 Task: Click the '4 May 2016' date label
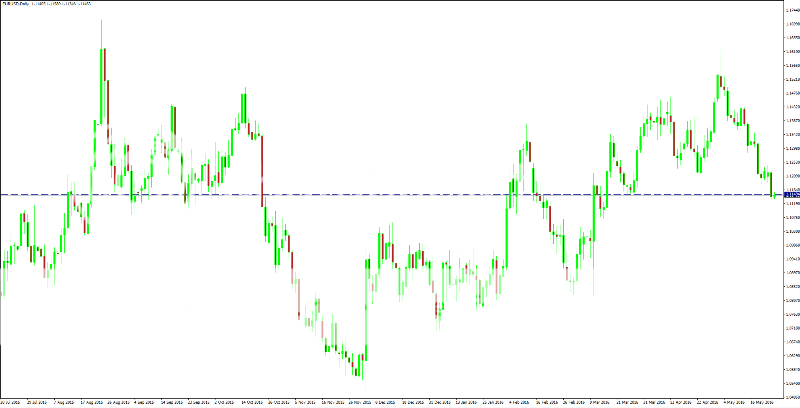click(x=734, y=402)
